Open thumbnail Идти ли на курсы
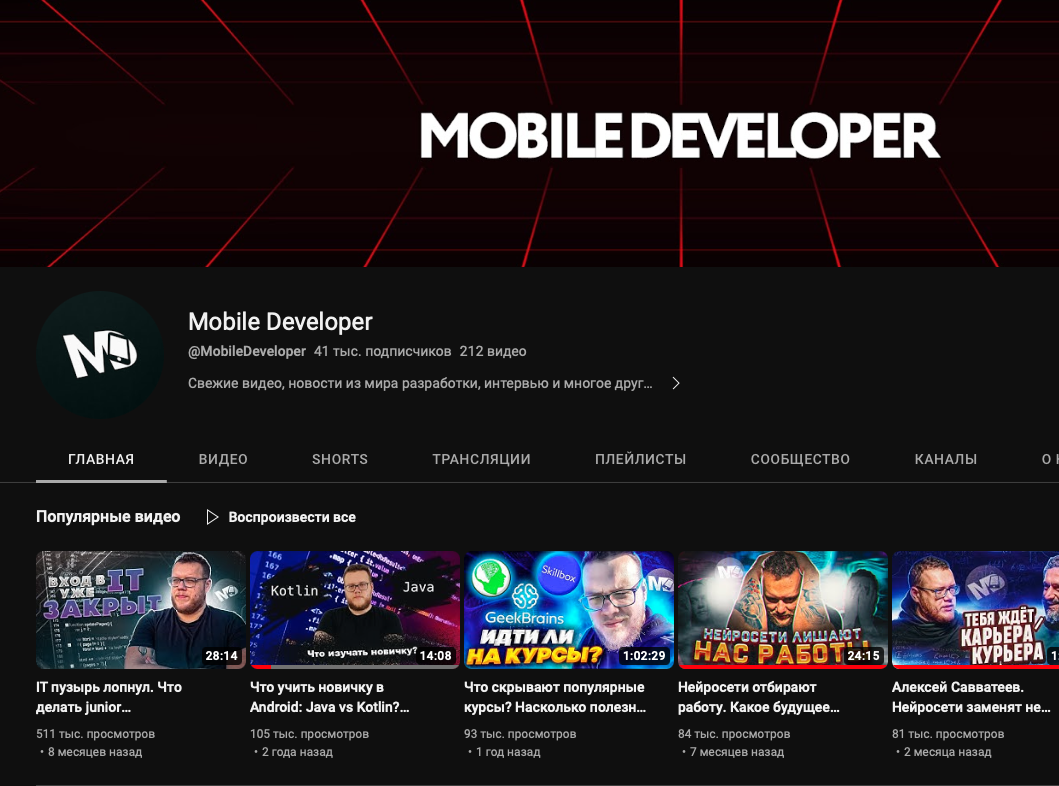1059x786 pixels. [x=569, y=609]
